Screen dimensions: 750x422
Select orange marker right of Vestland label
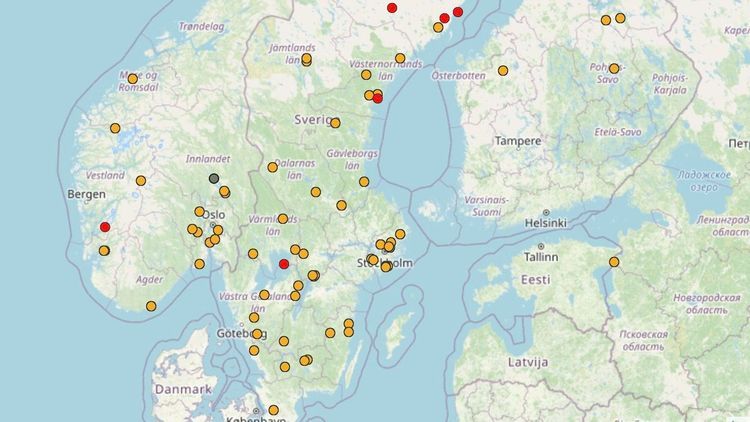pyautogui.click(x=141, y=181)
